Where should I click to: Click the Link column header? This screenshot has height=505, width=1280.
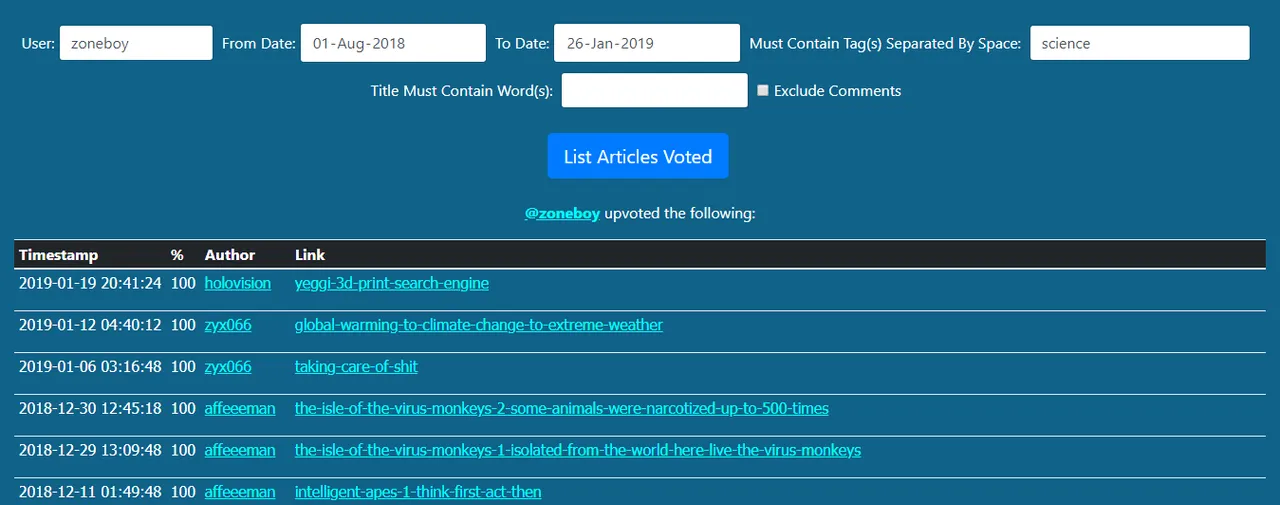click(x=310, y=255)
